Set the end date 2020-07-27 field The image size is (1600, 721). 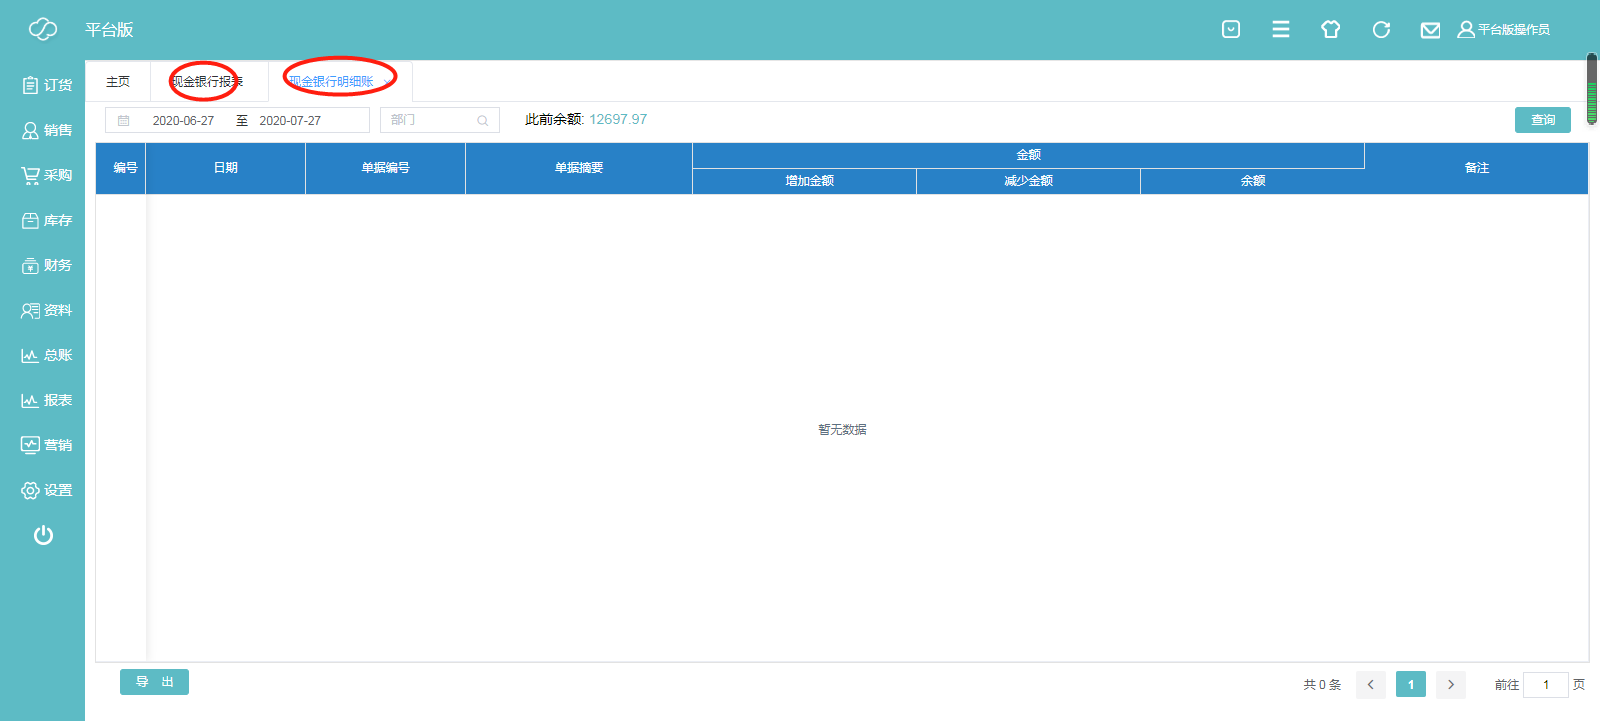coord(290,120)
